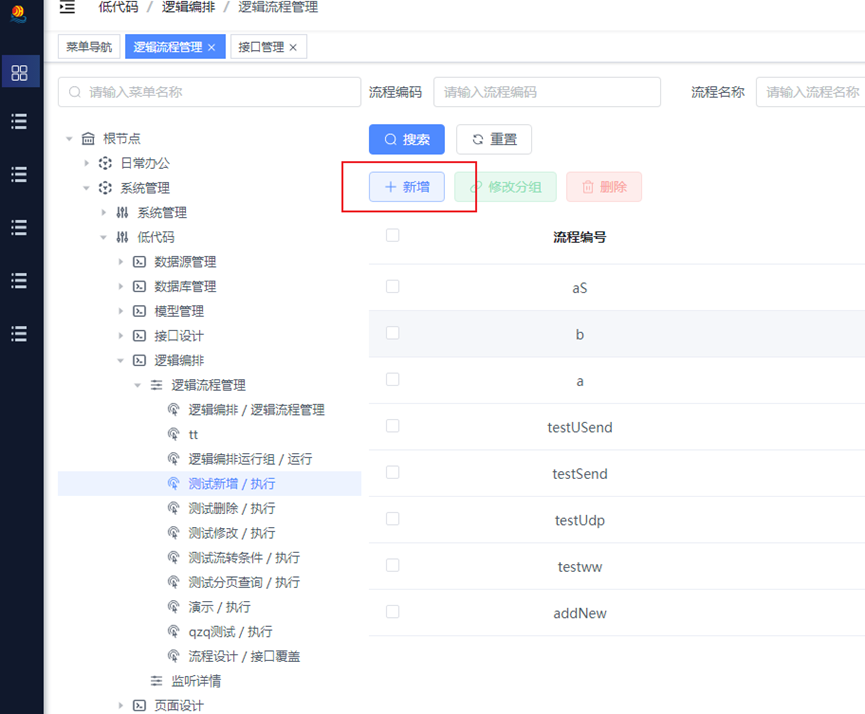
Task: Expand the 数据源管理 tree node
Action: click(x=120, y=262)
